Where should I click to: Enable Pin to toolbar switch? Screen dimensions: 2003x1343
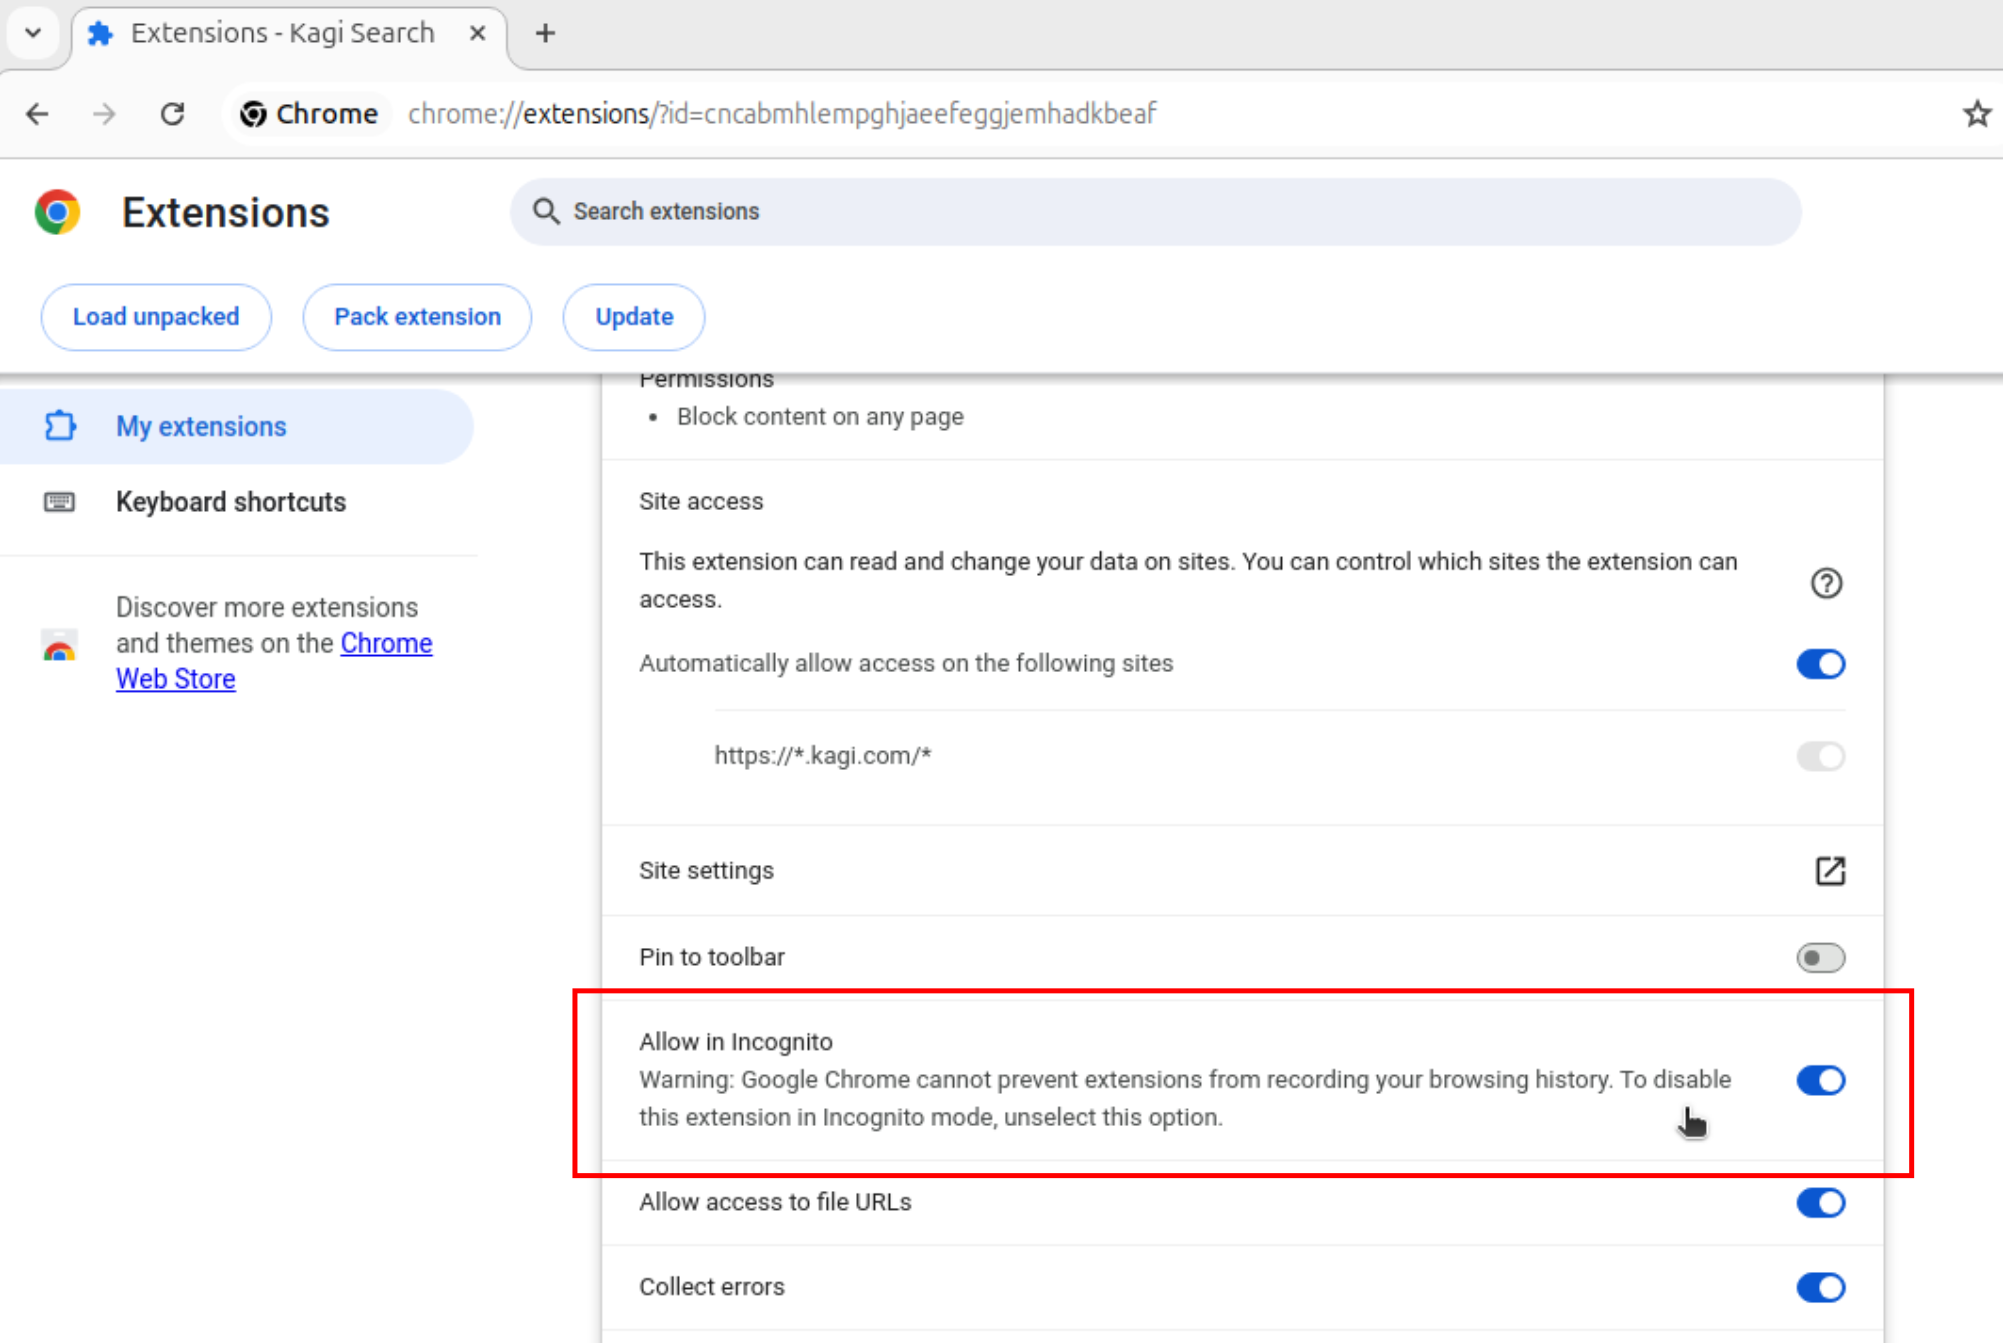pyautogui.click(x=1820, y=957)
